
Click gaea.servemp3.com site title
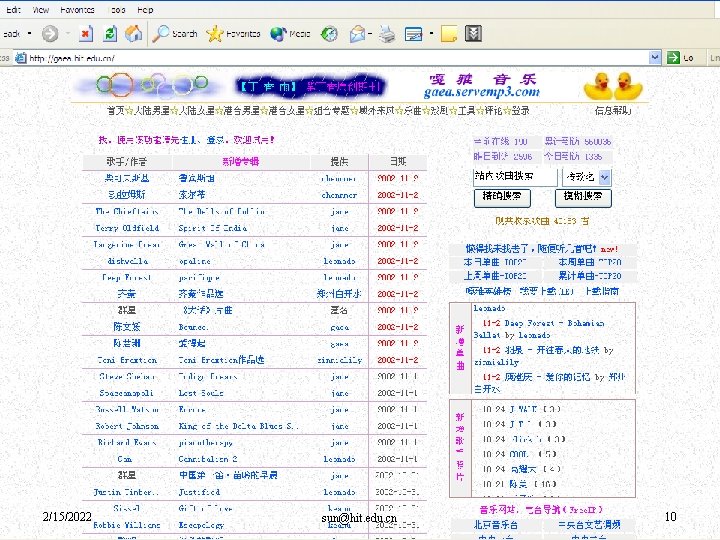[x=482, y=92]
